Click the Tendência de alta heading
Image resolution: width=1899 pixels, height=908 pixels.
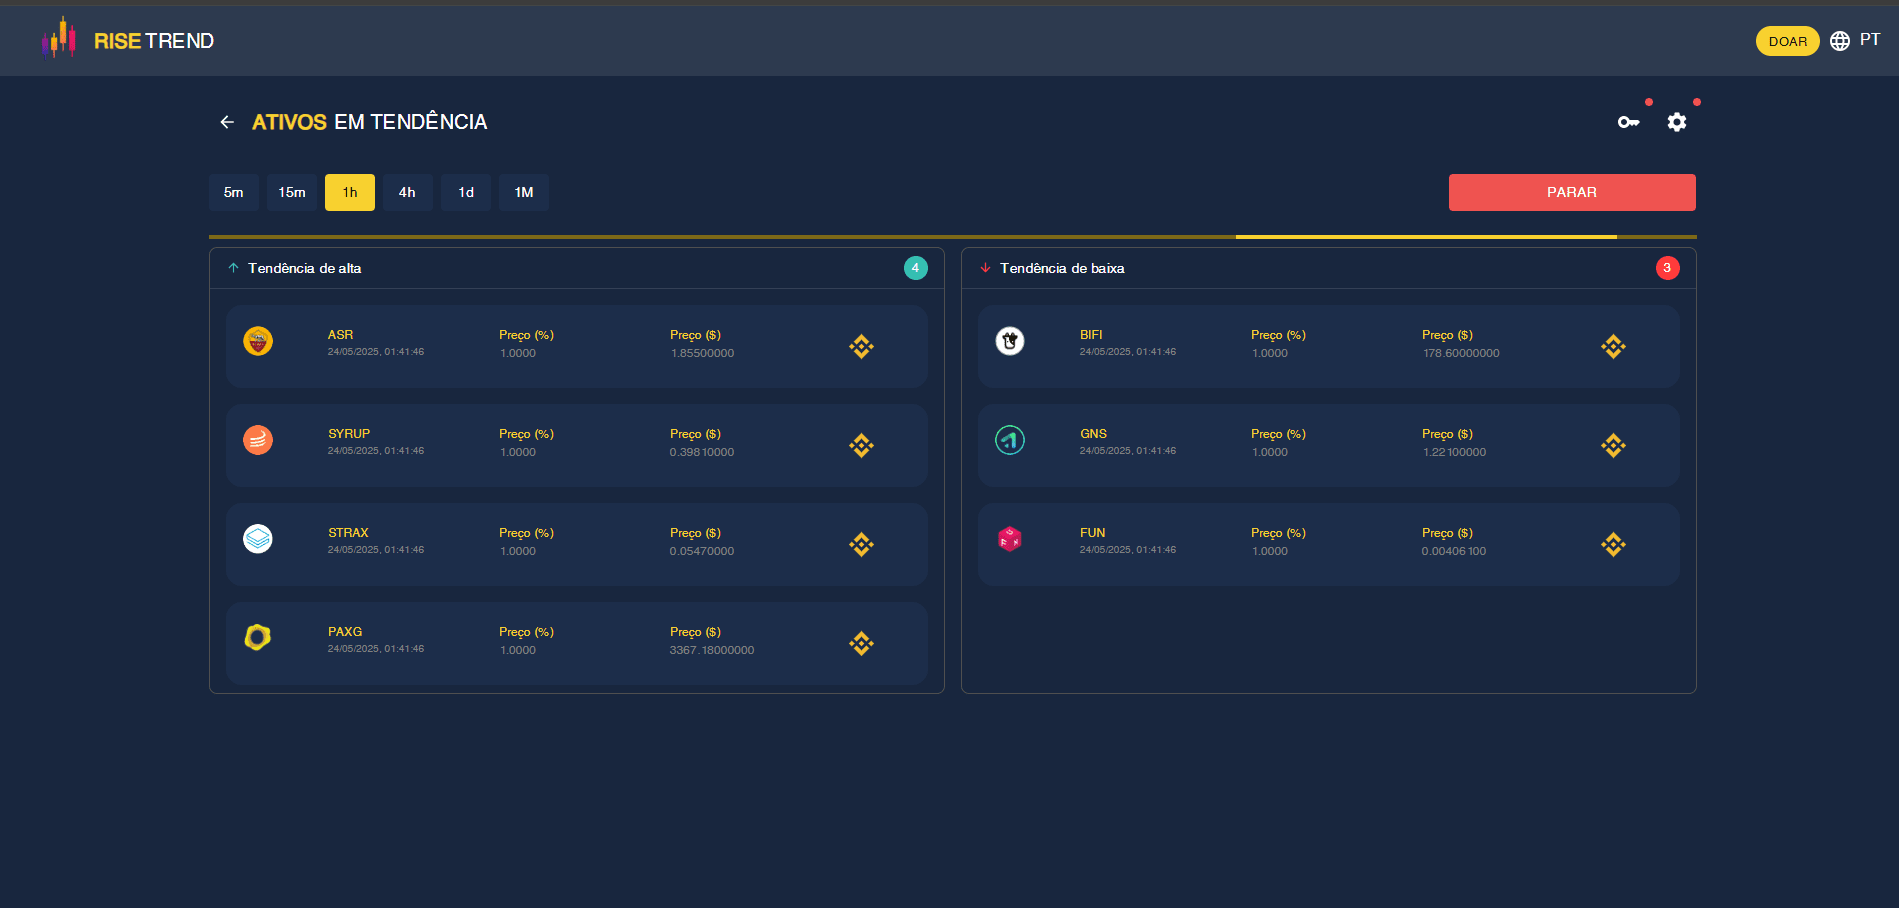click(305, 268)
